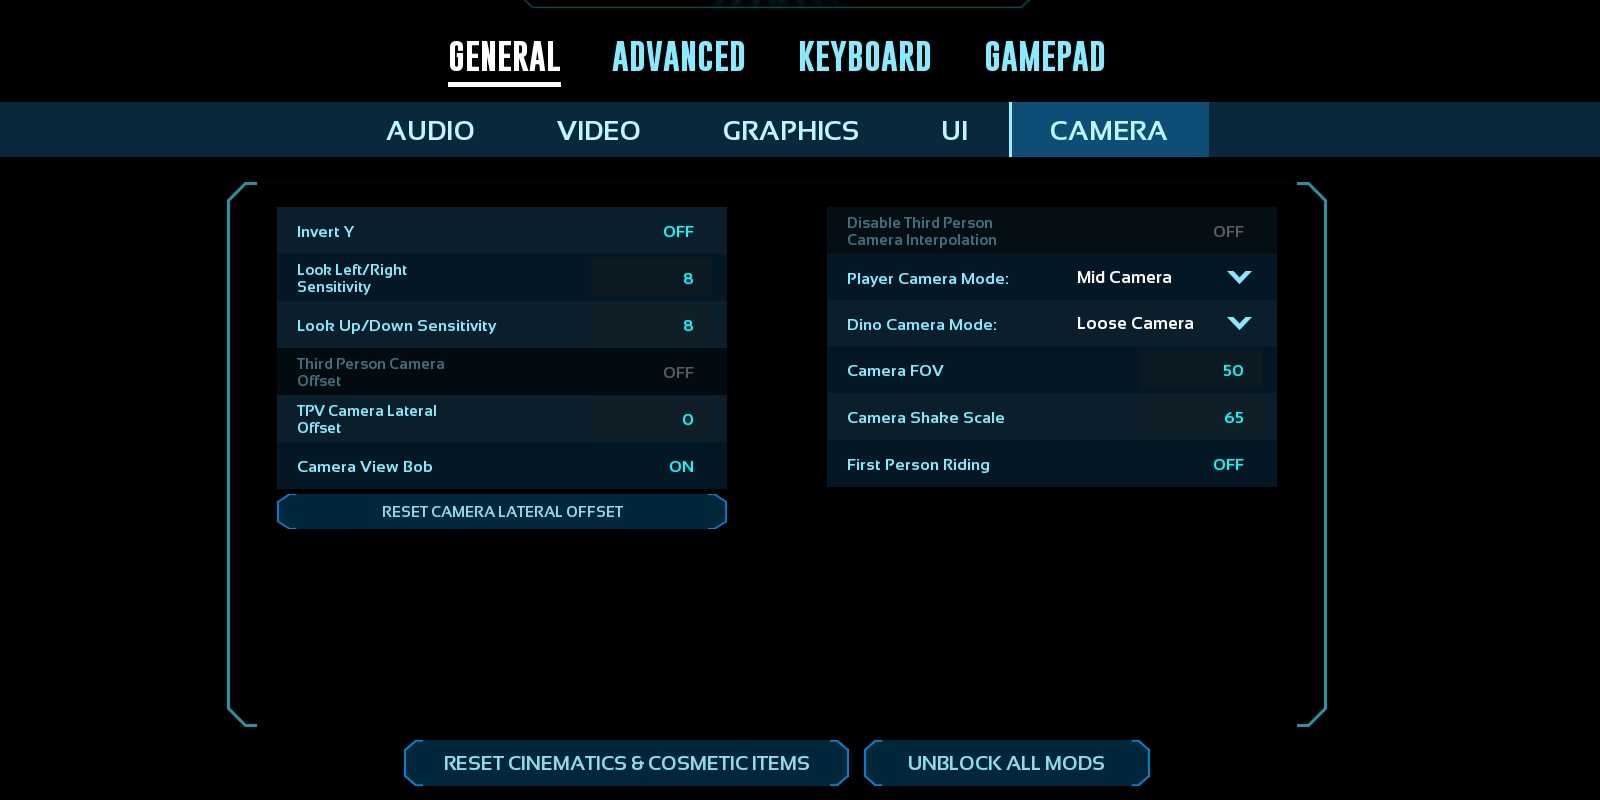Switch to the General settings tab
1600x800 pixels.
[504, 58]
